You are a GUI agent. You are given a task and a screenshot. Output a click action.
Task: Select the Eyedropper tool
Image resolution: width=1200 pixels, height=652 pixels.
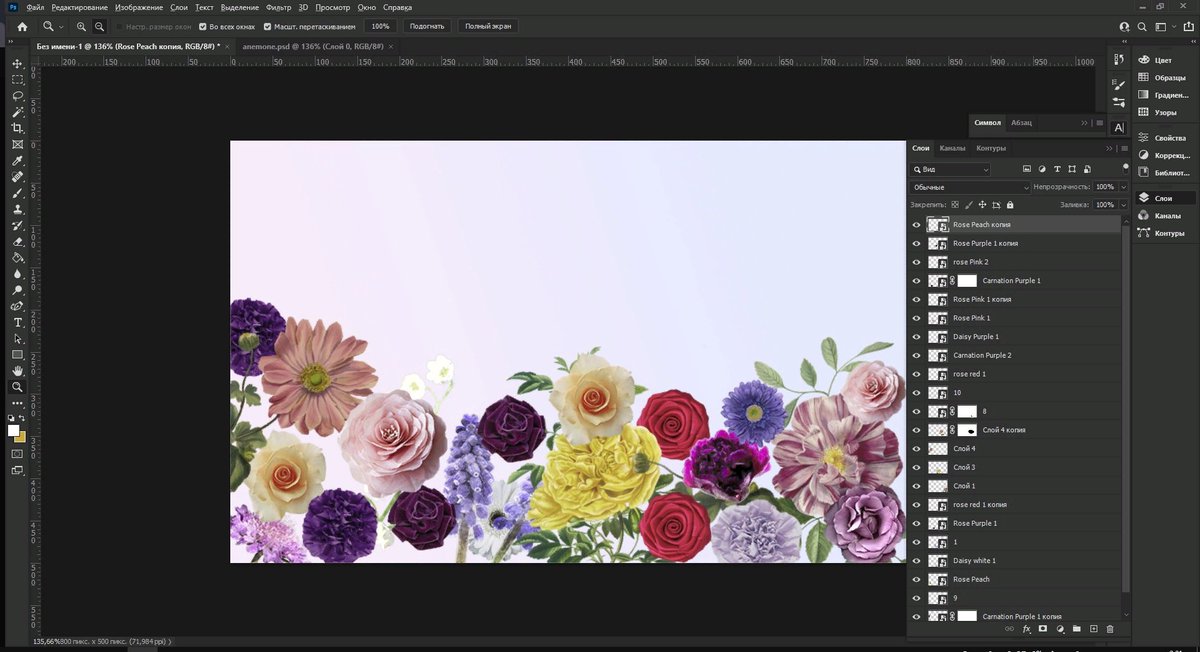coord(17,161)
